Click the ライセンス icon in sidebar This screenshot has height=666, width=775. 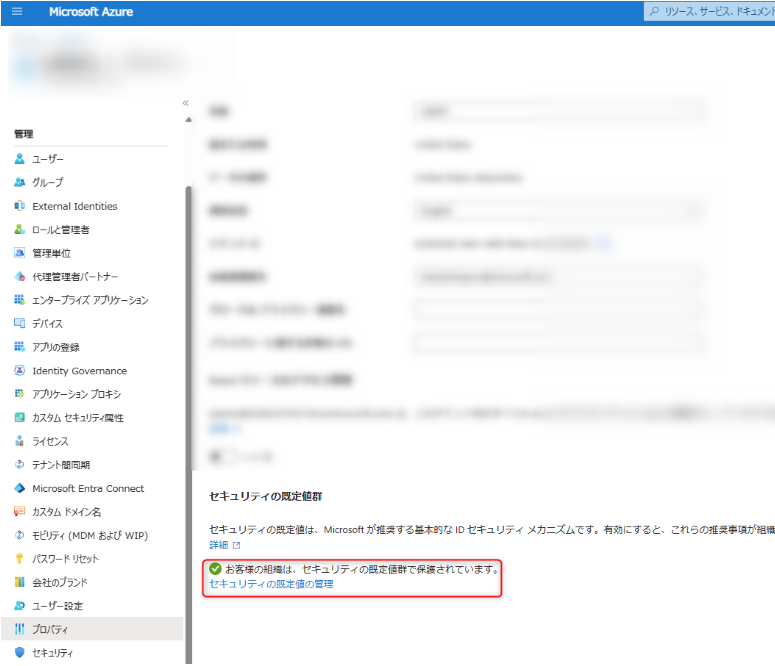[x=20, y=441]
